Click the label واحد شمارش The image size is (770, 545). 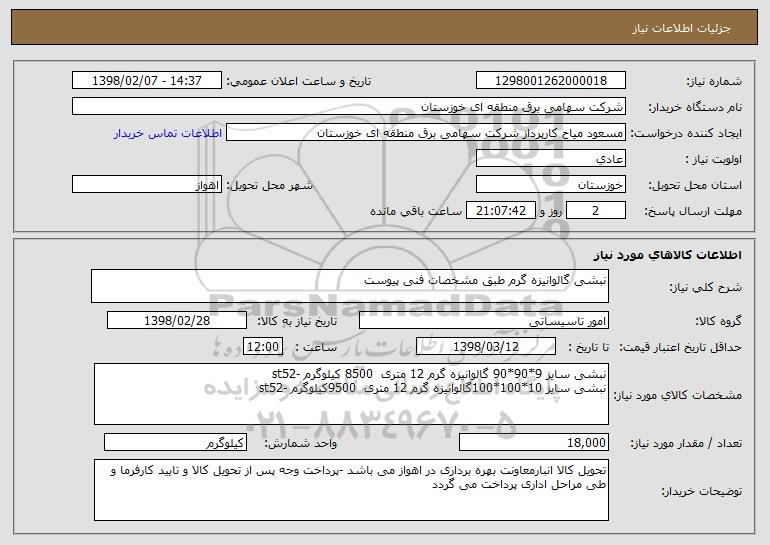(x=301, y=443)
